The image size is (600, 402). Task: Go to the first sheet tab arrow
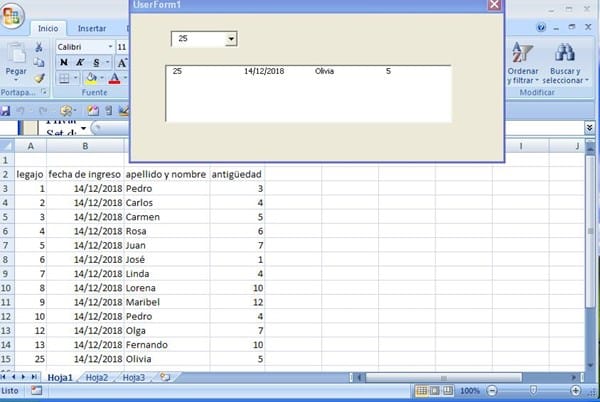pos(3,377)
